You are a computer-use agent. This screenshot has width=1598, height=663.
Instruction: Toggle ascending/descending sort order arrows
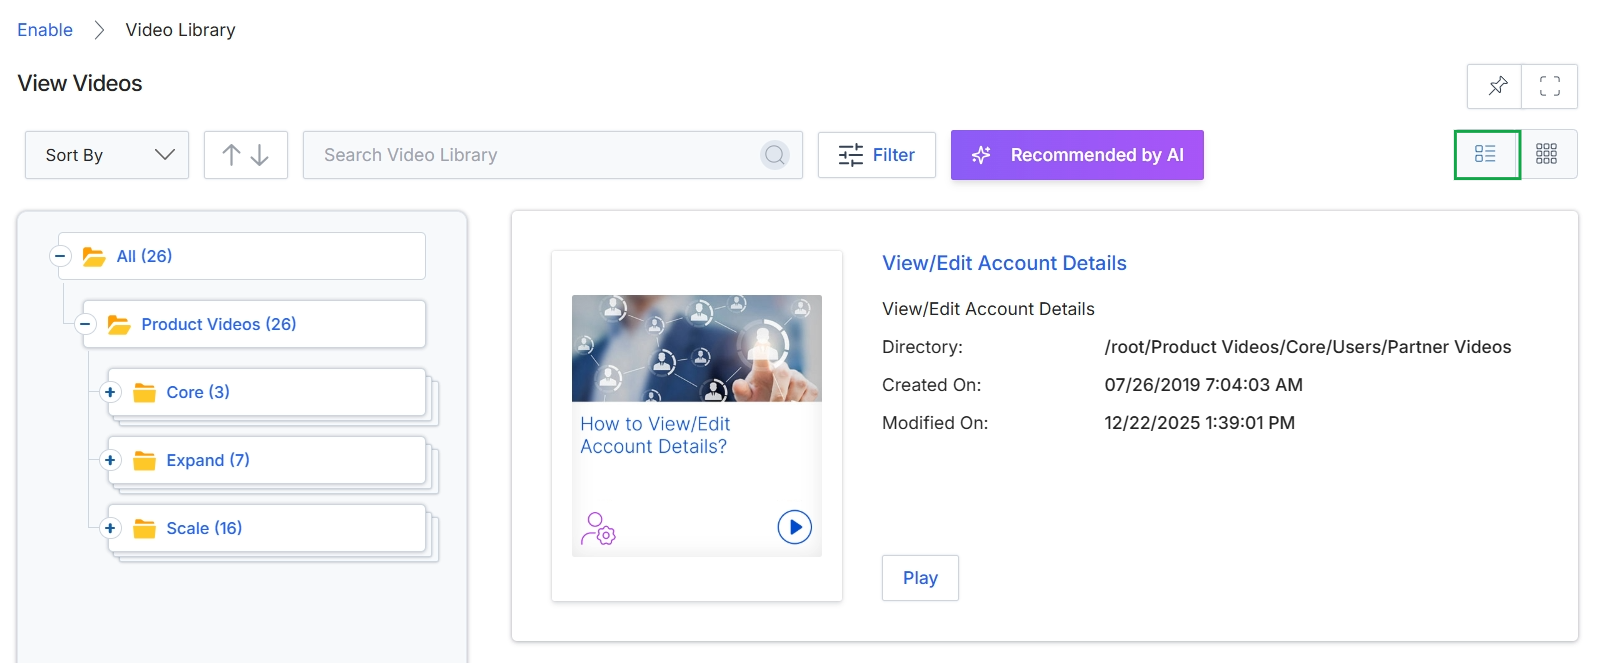245,155
